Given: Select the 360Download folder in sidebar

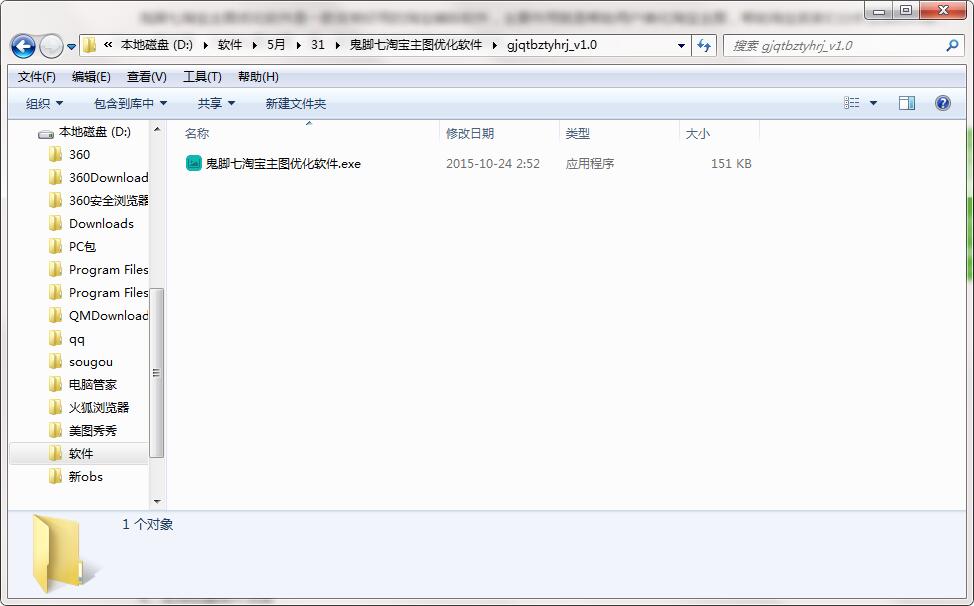Looking at the screenshot, I should click(x=109, y=178).
